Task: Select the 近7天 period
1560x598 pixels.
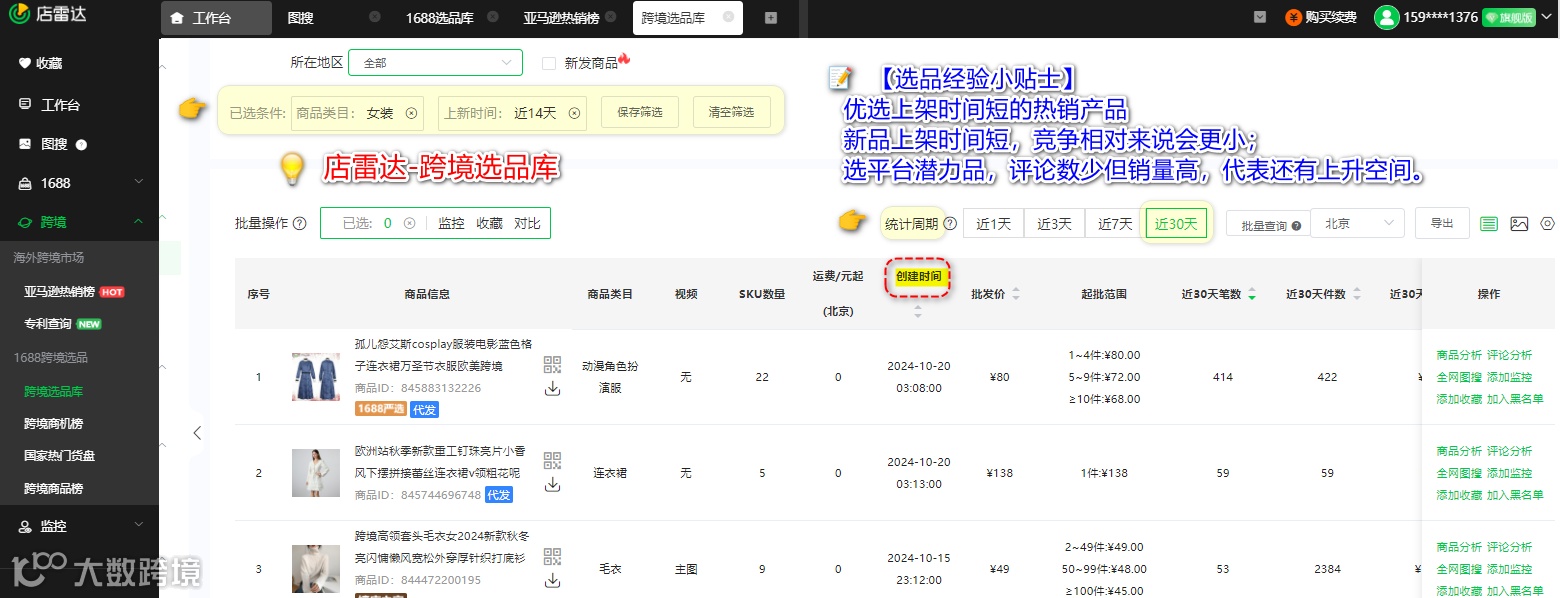Action: (x=1115, y=224)
